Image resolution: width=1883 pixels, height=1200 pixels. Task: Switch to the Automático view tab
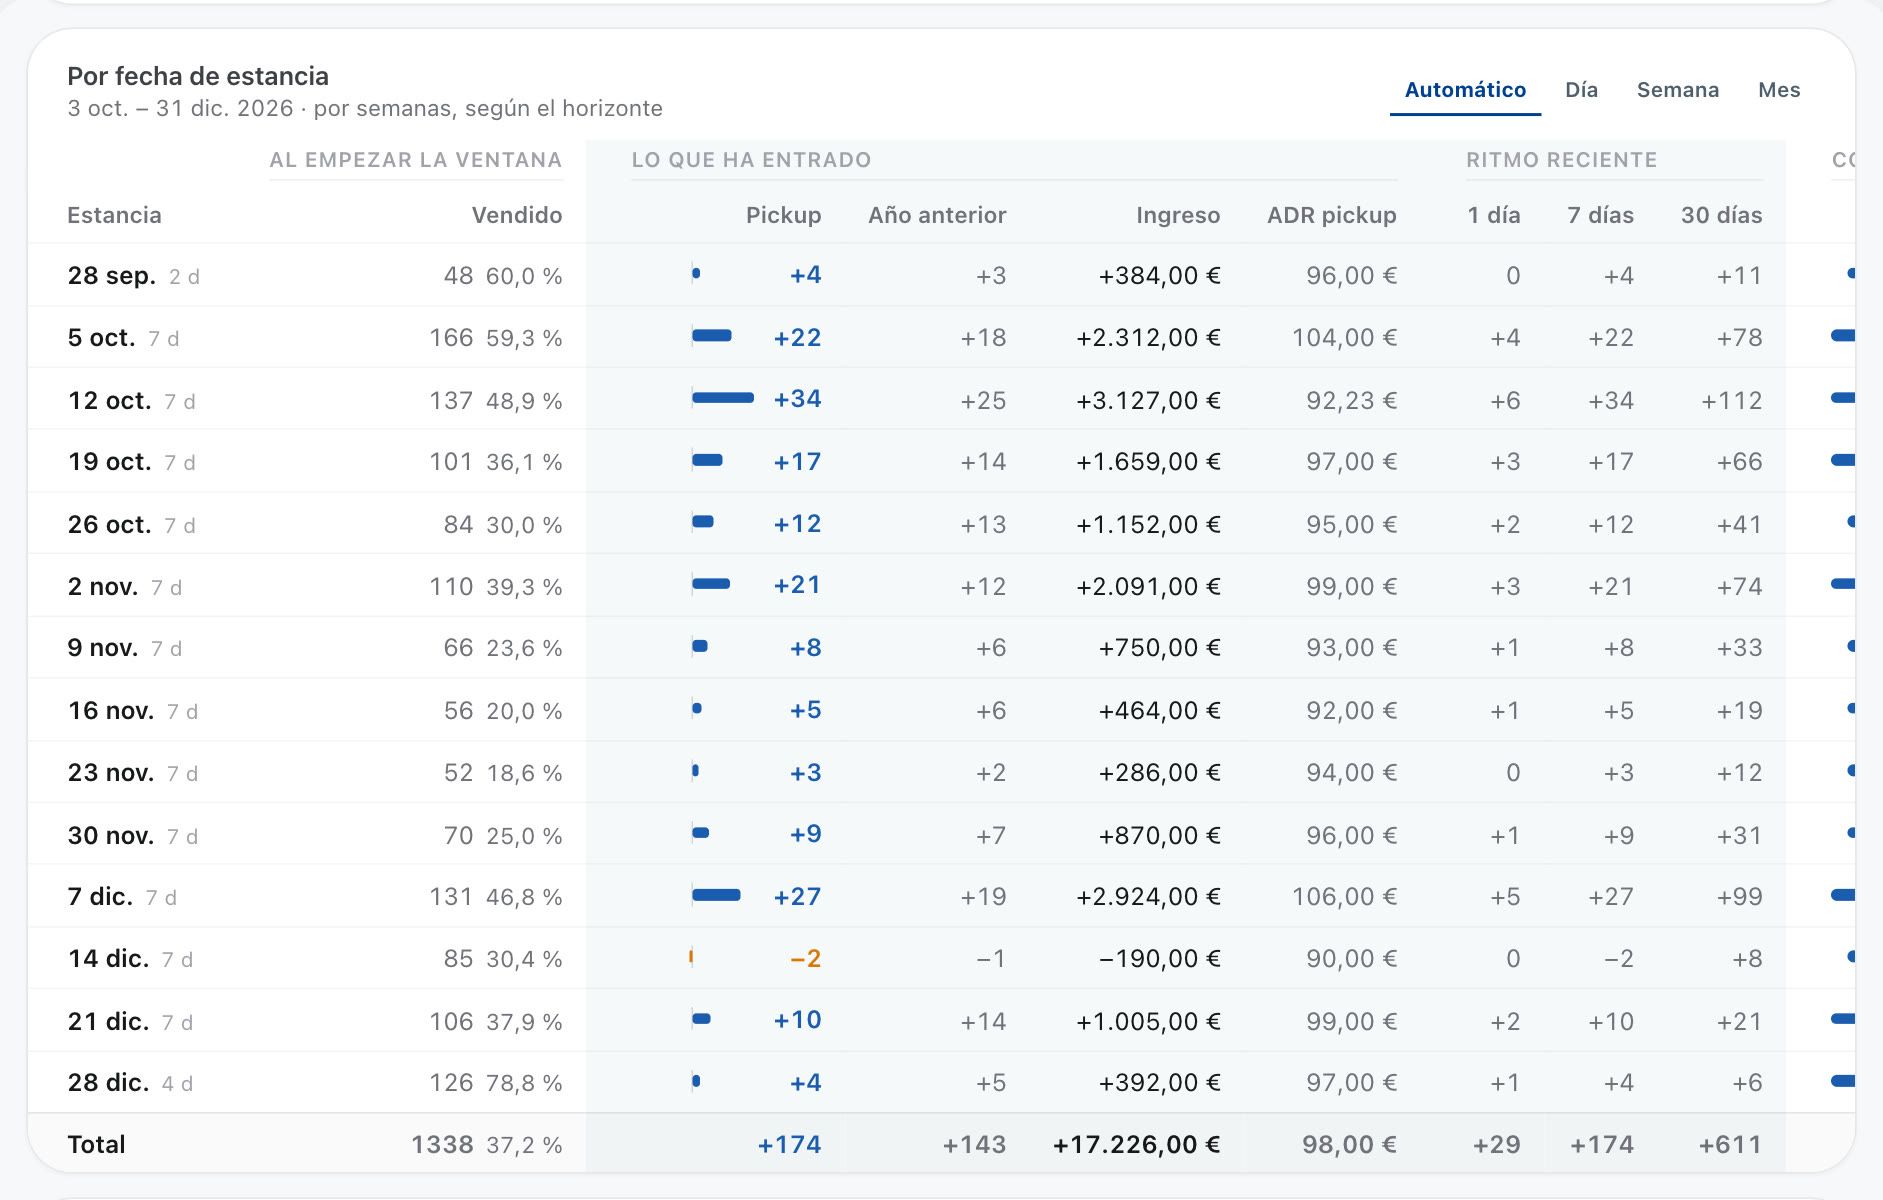click(x=1465, y=90)
